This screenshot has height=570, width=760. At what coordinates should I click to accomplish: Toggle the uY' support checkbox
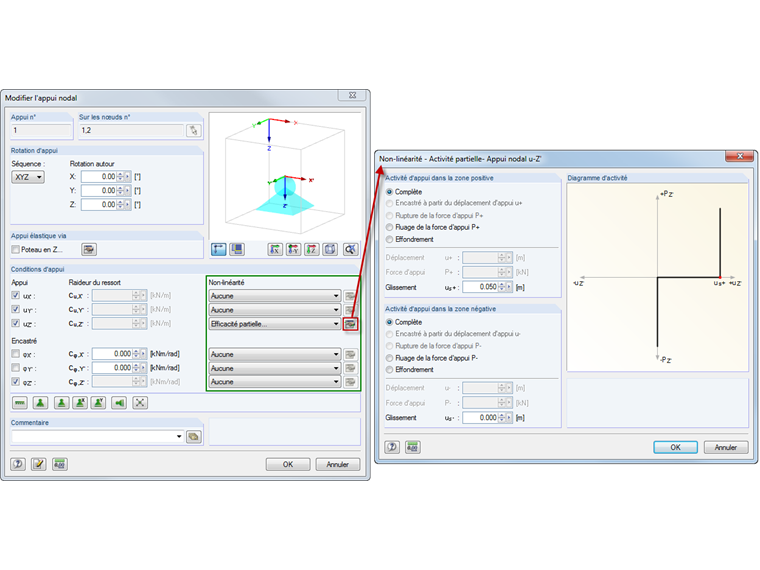(x=16, y=309)
